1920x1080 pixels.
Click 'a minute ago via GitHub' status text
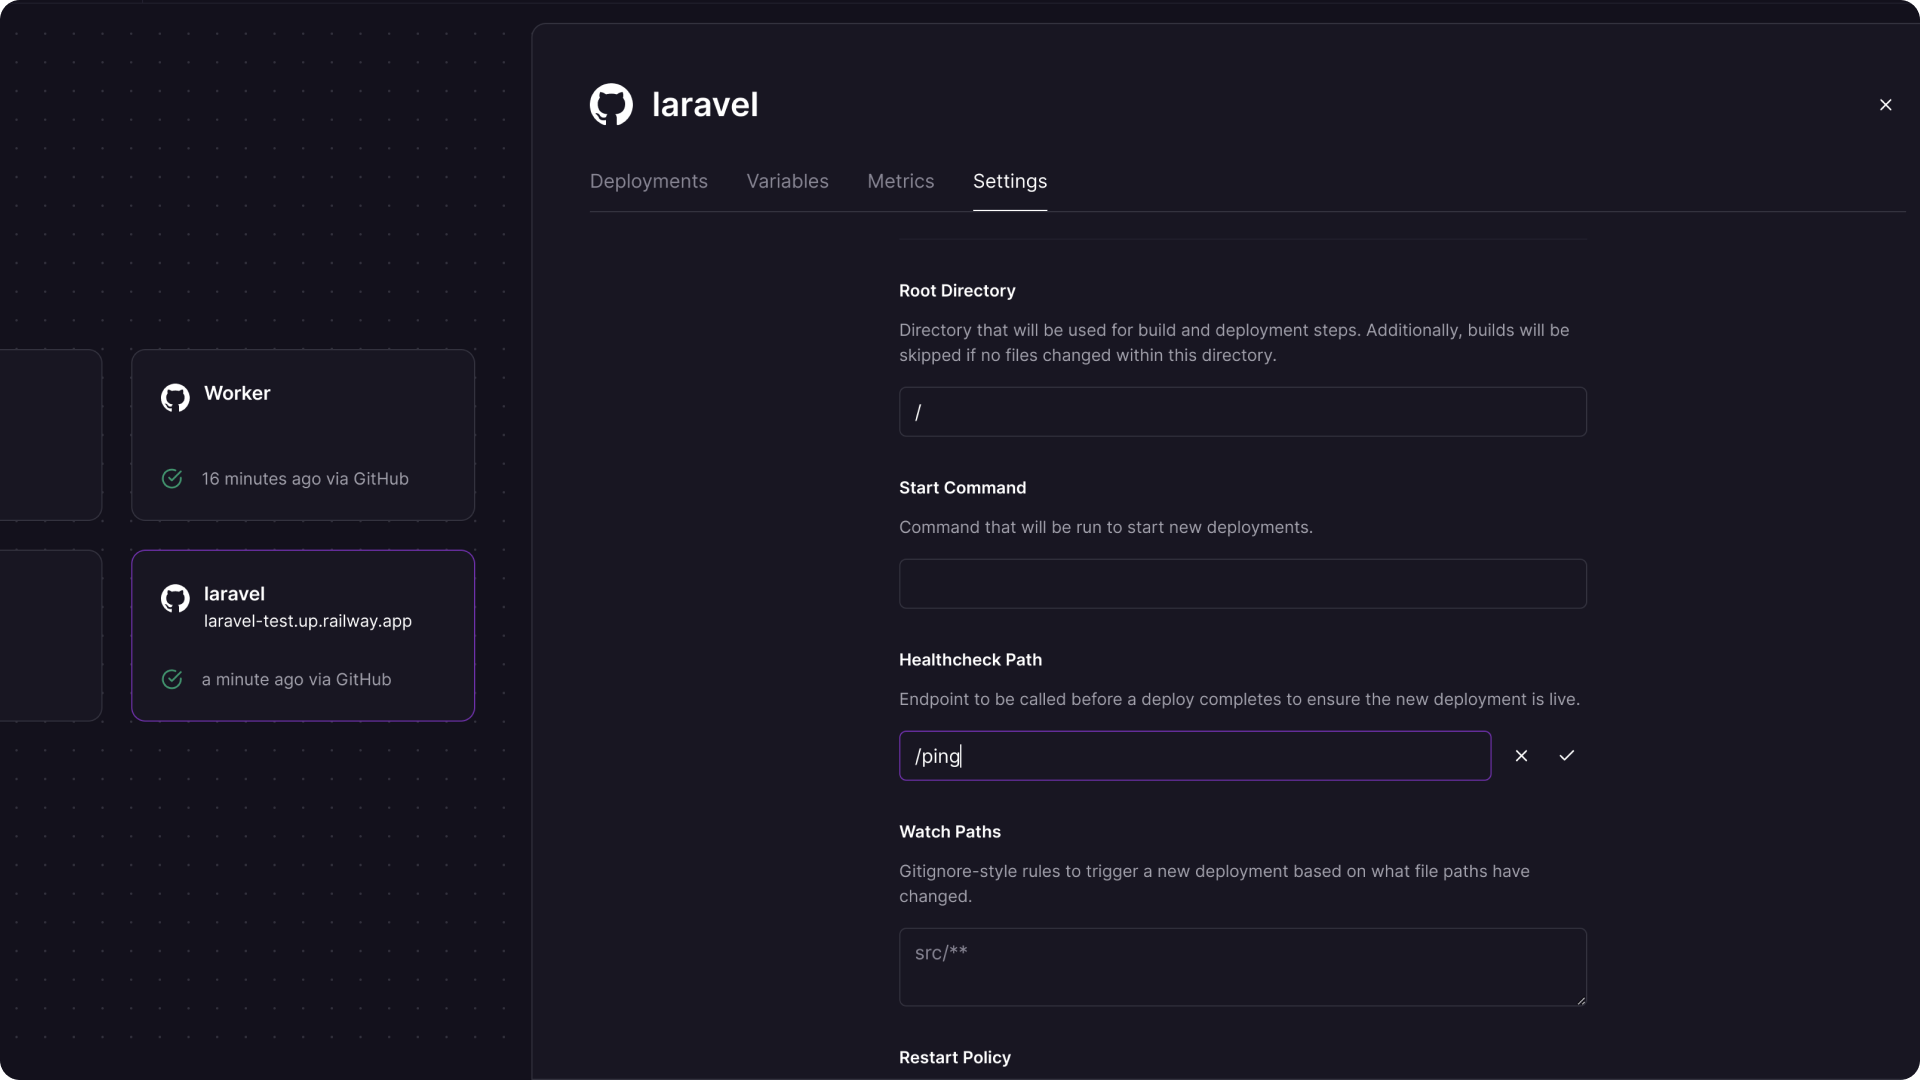(x=296, y=680)
